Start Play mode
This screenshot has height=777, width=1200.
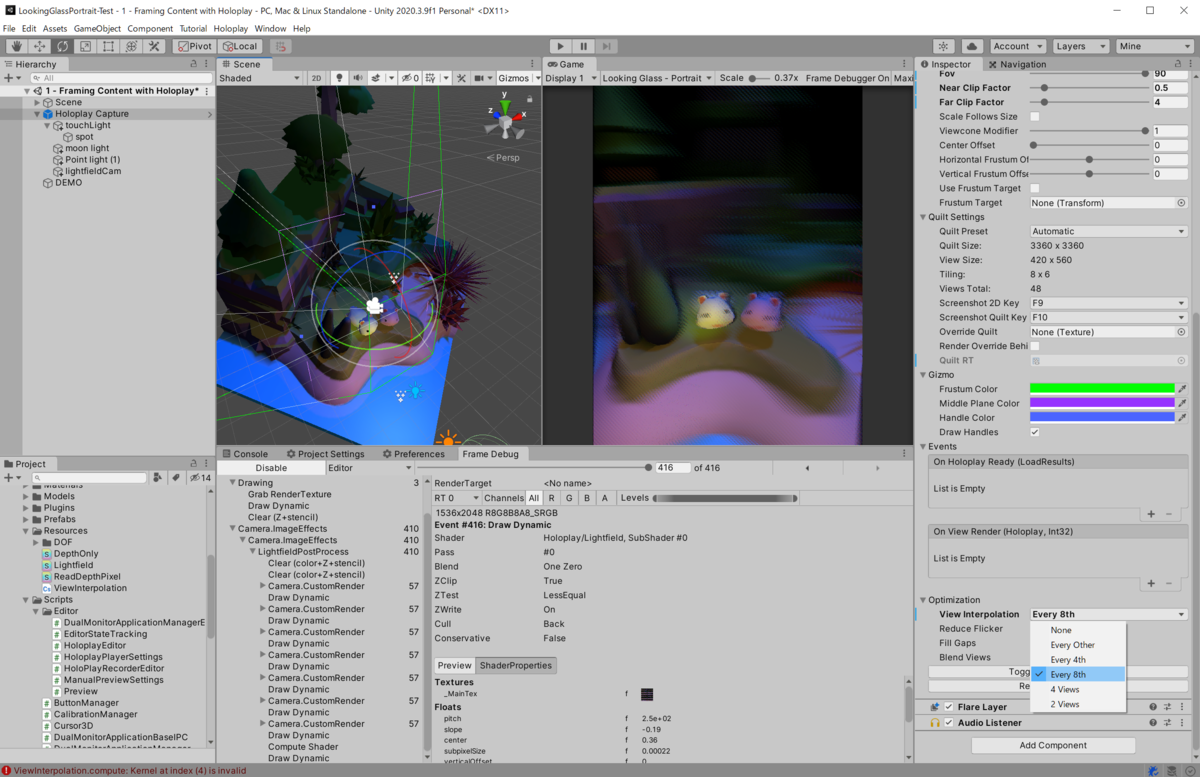click(560, 46)
